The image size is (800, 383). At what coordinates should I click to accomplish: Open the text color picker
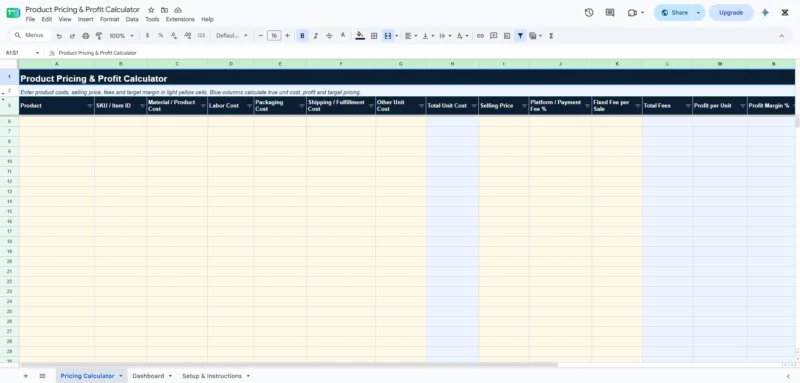[x=343, y=36]
